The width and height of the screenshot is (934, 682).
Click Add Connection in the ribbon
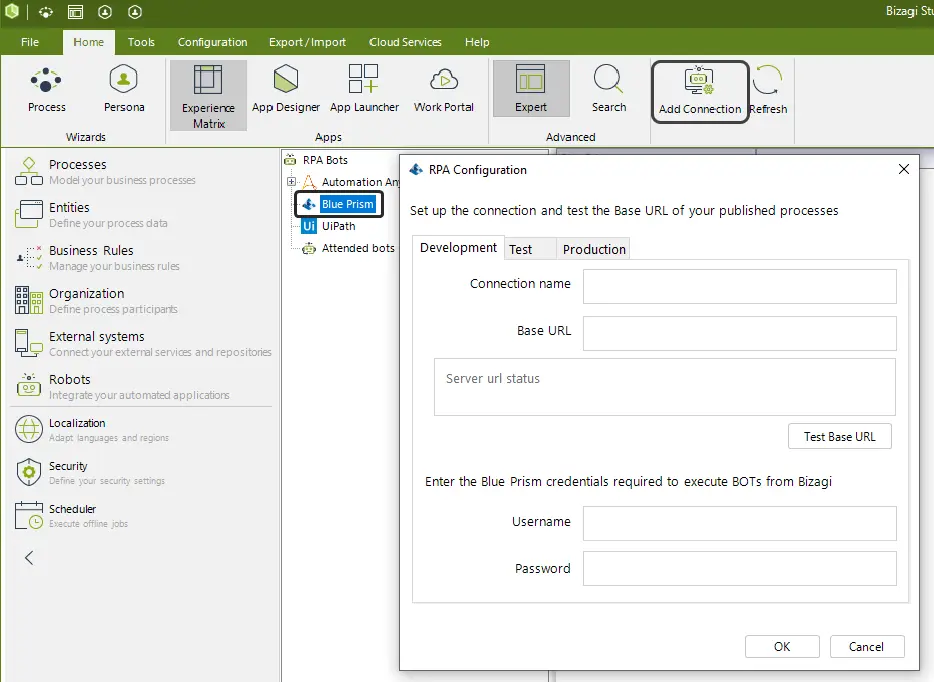(700, 92)
